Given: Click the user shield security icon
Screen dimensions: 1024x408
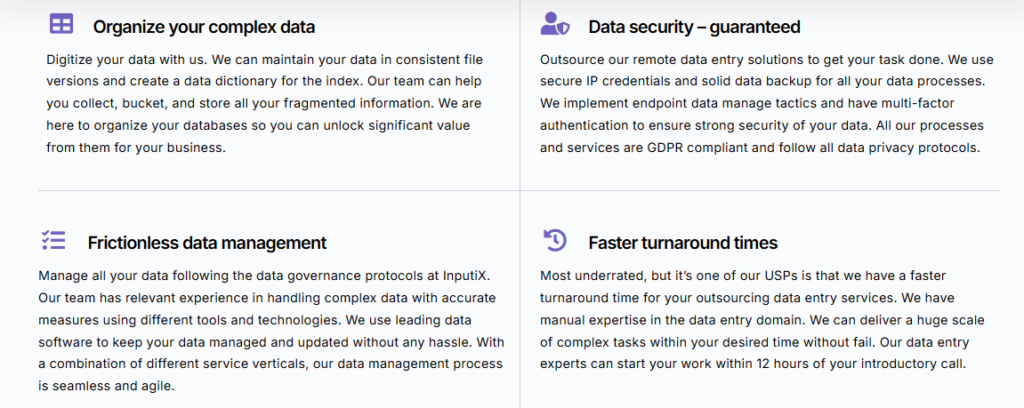Looking at the screenshot, I should tap(555, 23).
